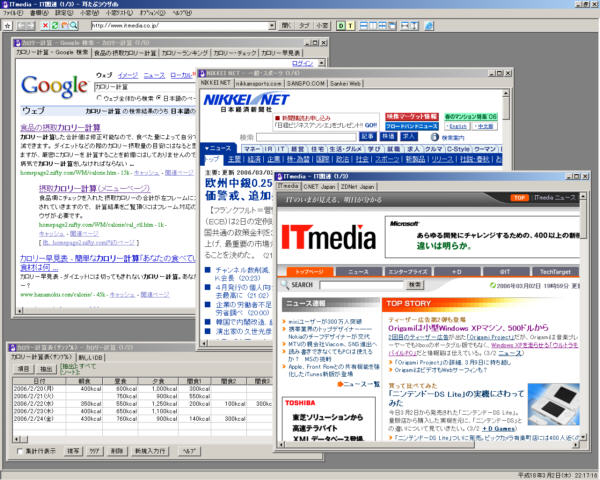Open the 小窓リスト(L) menu
Viewport: 600px width, 480px height.
pyautogui.click(x=119, y=13)
